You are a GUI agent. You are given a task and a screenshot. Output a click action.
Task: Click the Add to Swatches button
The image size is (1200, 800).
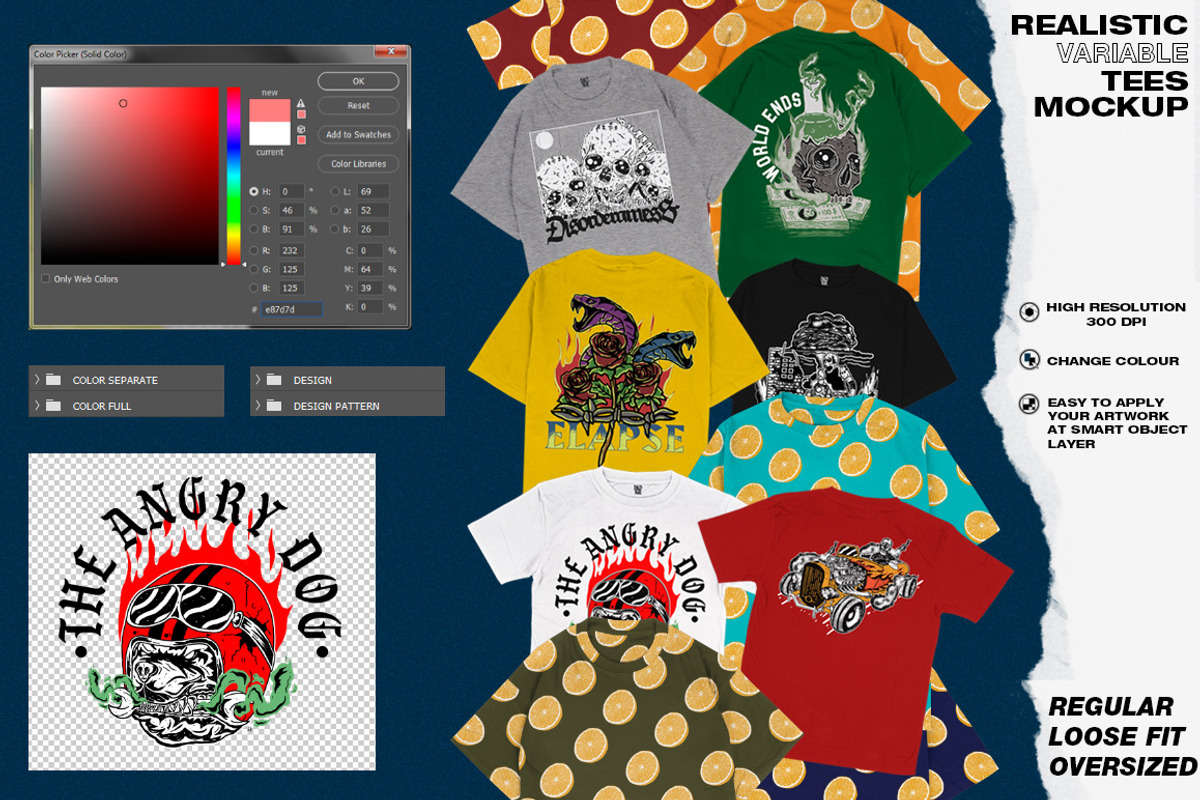click(358, 134)
